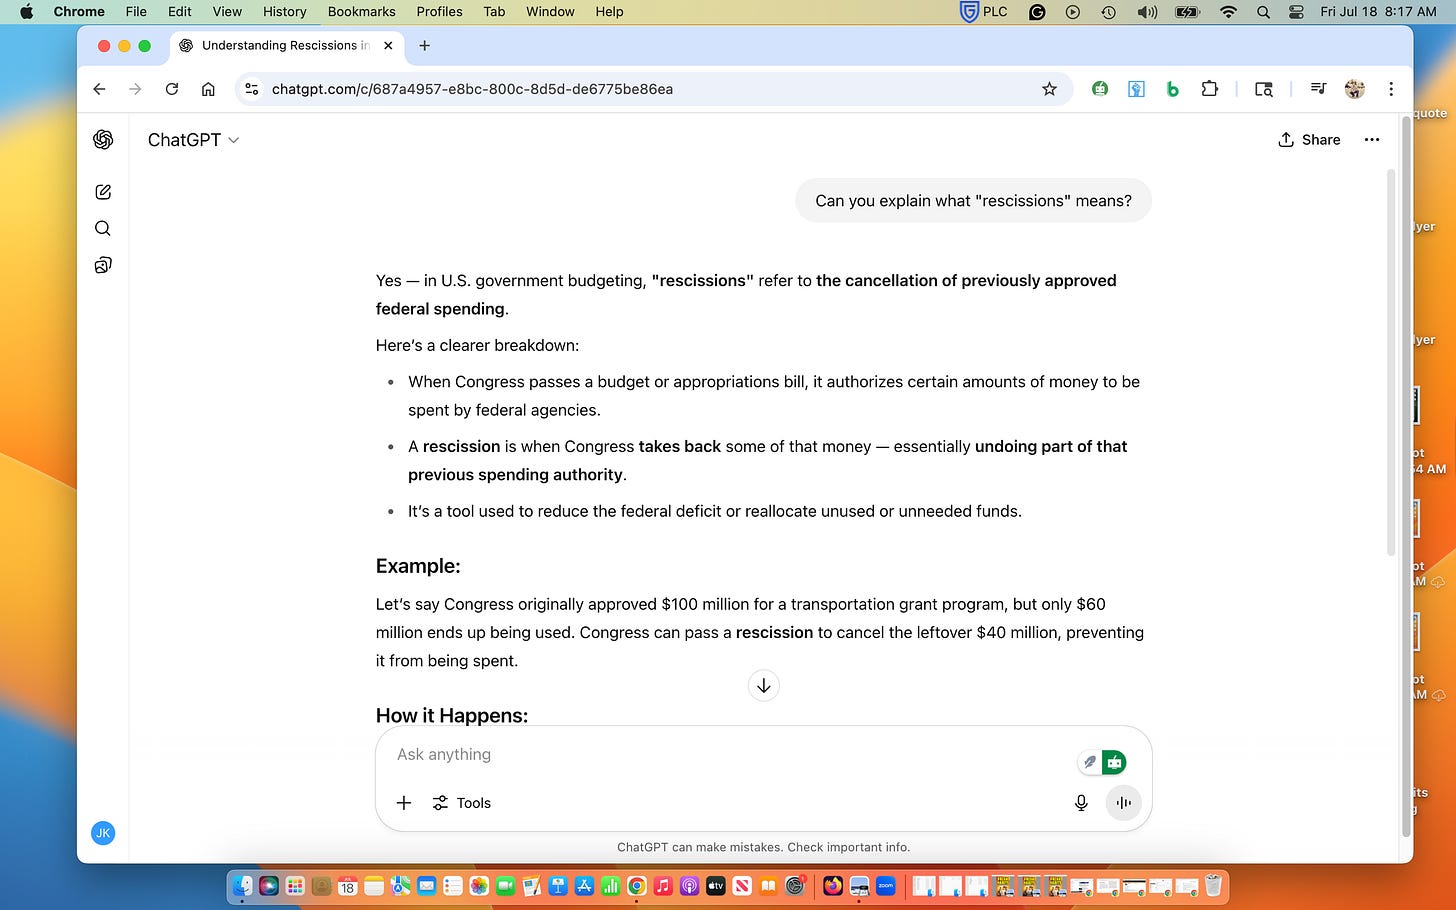The width and height of the screenshot is (1456, 910).
Task: Open the media controls music-note icon
Action: (1318, 89)
